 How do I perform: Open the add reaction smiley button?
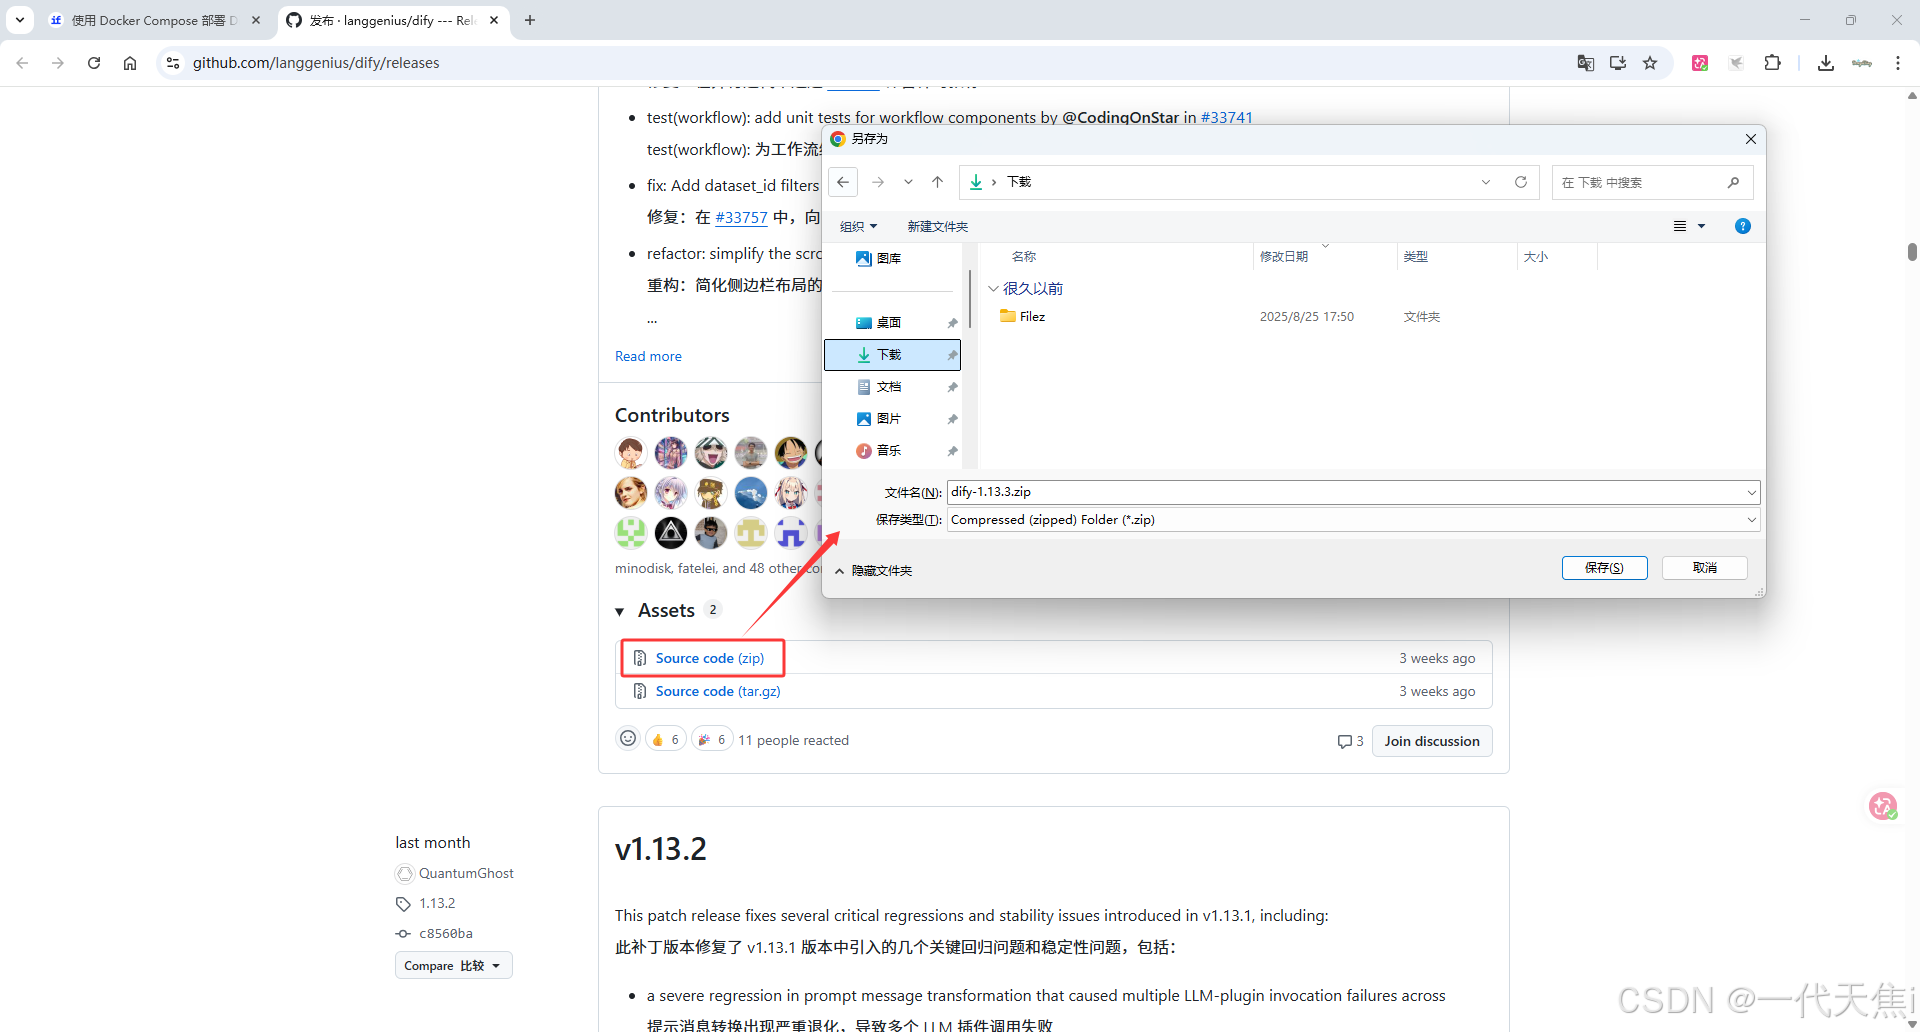(628, 739)
